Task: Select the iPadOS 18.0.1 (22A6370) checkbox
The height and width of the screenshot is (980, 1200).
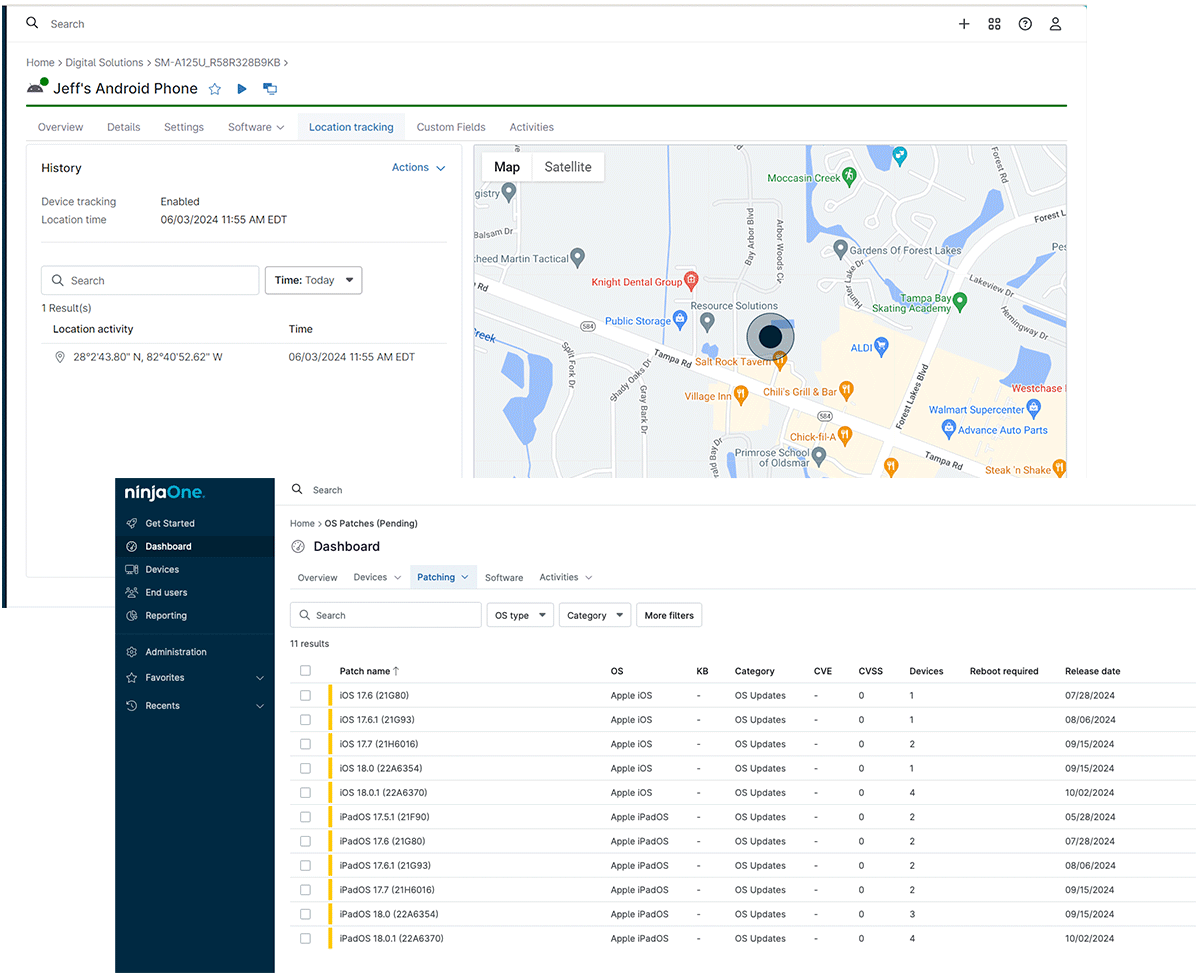Action: coord(306,938)
